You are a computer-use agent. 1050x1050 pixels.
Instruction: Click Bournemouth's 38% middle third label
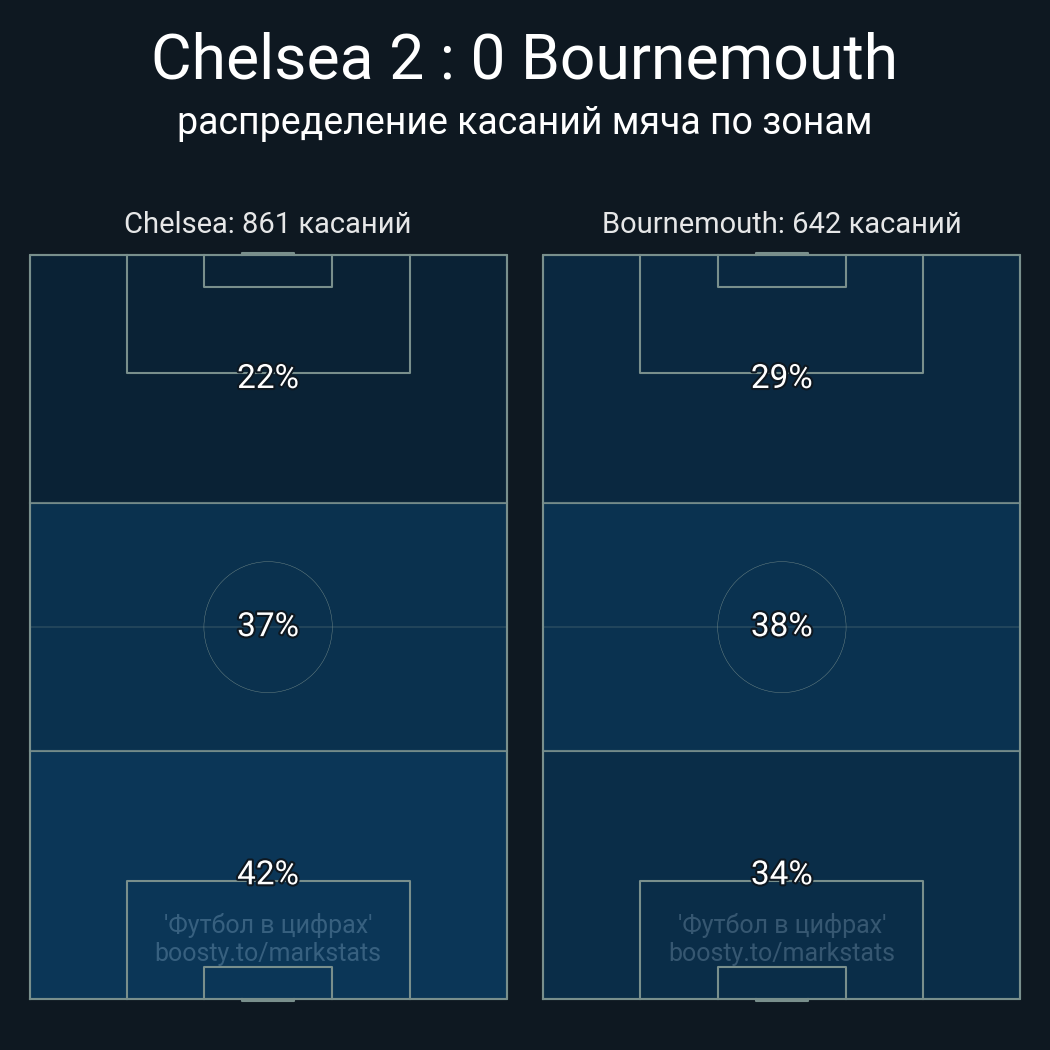click(x=781, y=625)
